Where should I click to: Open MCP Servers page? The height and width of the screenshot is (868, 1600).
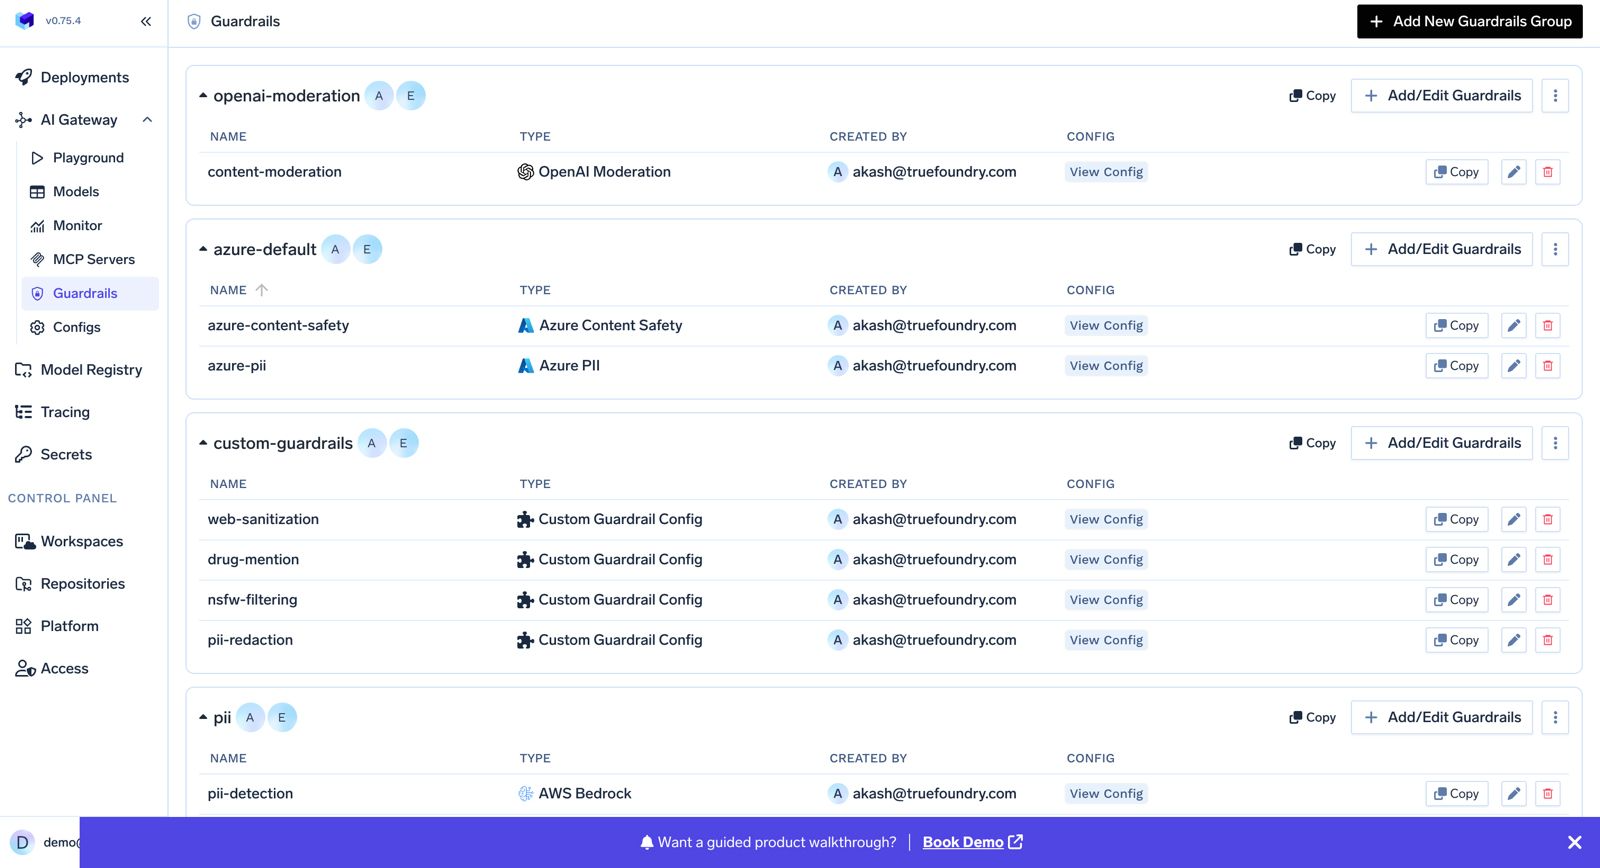click(x=93, y=260)
